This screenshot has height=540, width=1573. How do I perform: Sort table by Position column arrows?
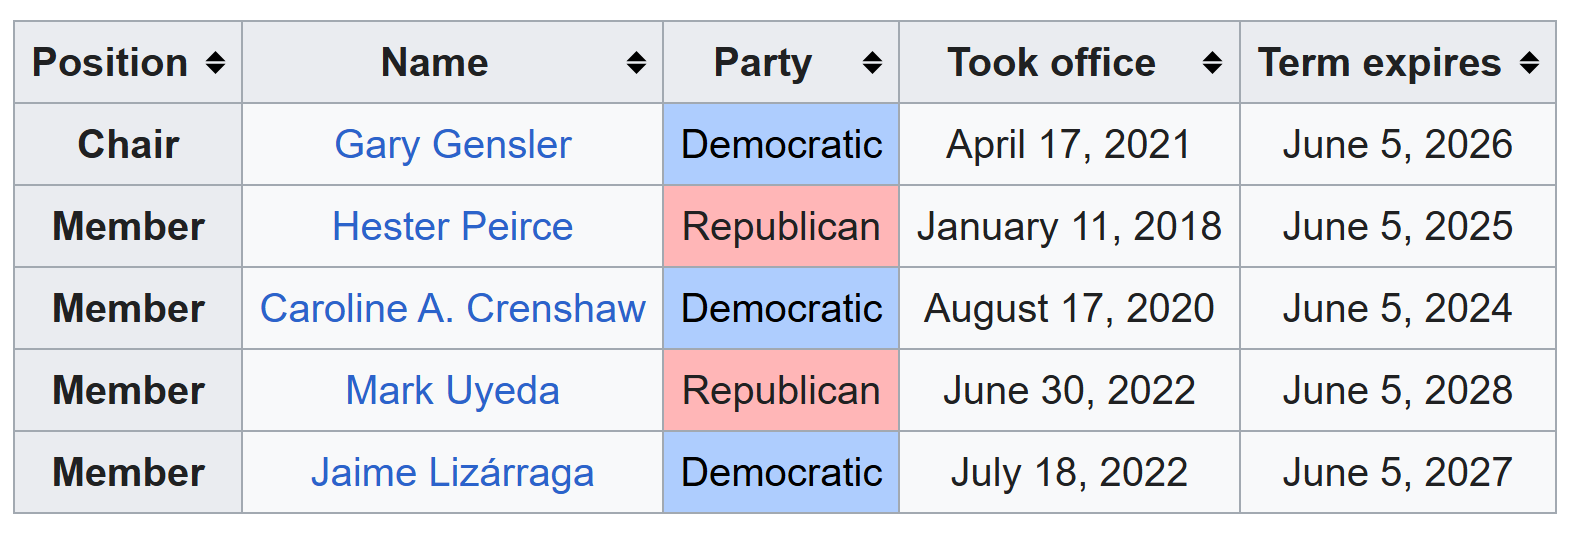tap(215, 63)
